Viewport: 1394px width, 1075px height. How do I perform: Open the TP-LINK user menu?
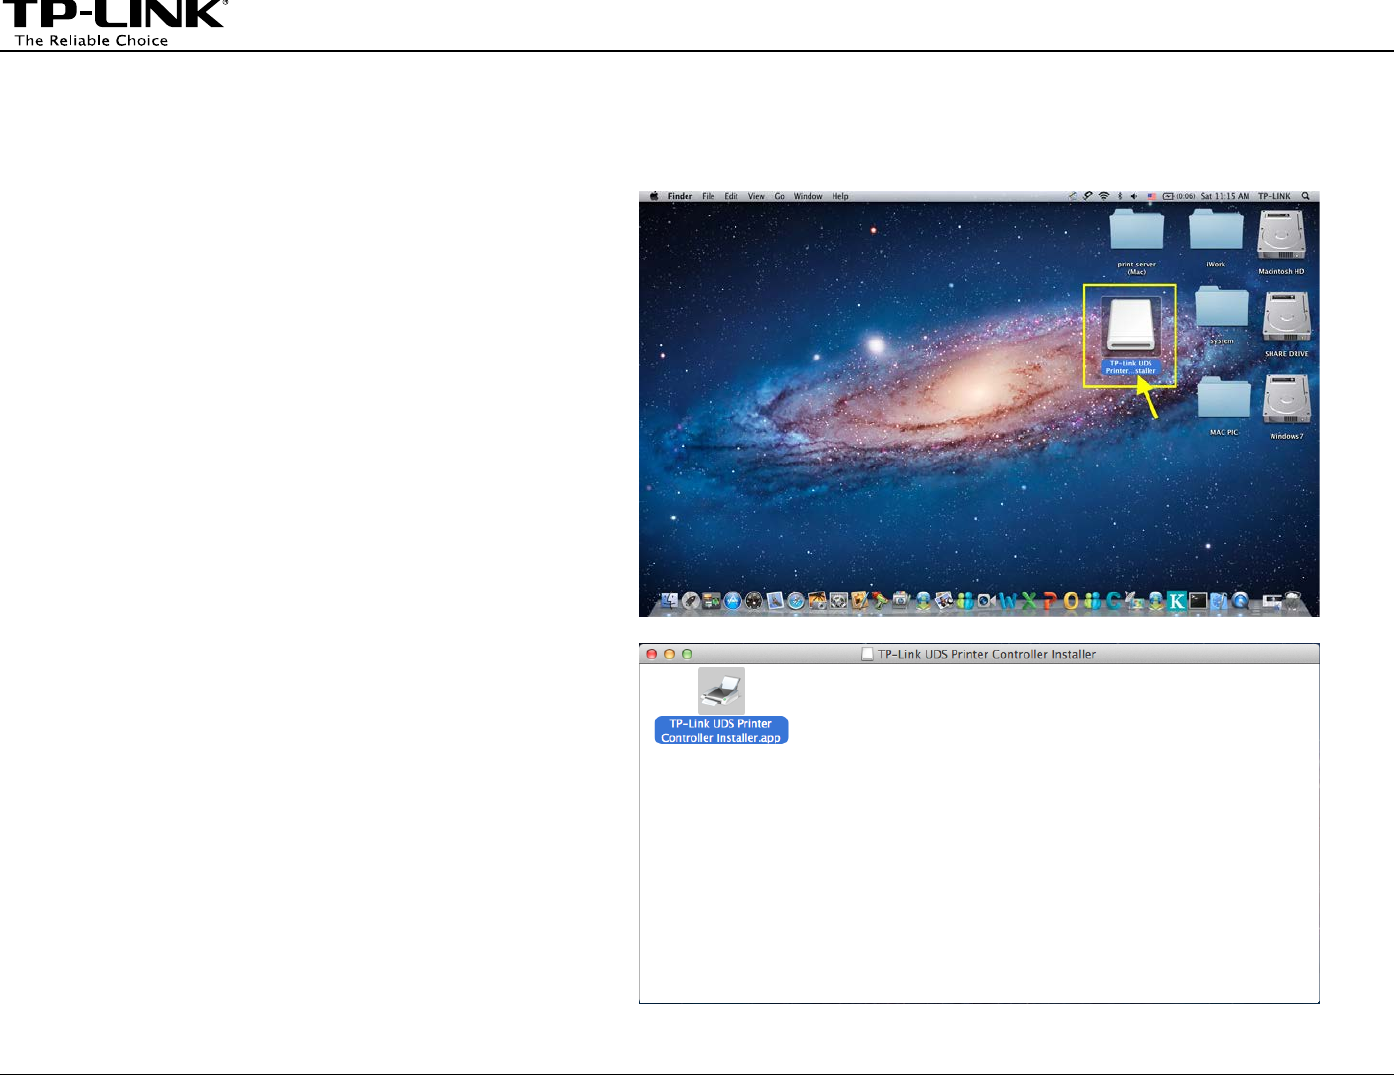pos(1275,196)
